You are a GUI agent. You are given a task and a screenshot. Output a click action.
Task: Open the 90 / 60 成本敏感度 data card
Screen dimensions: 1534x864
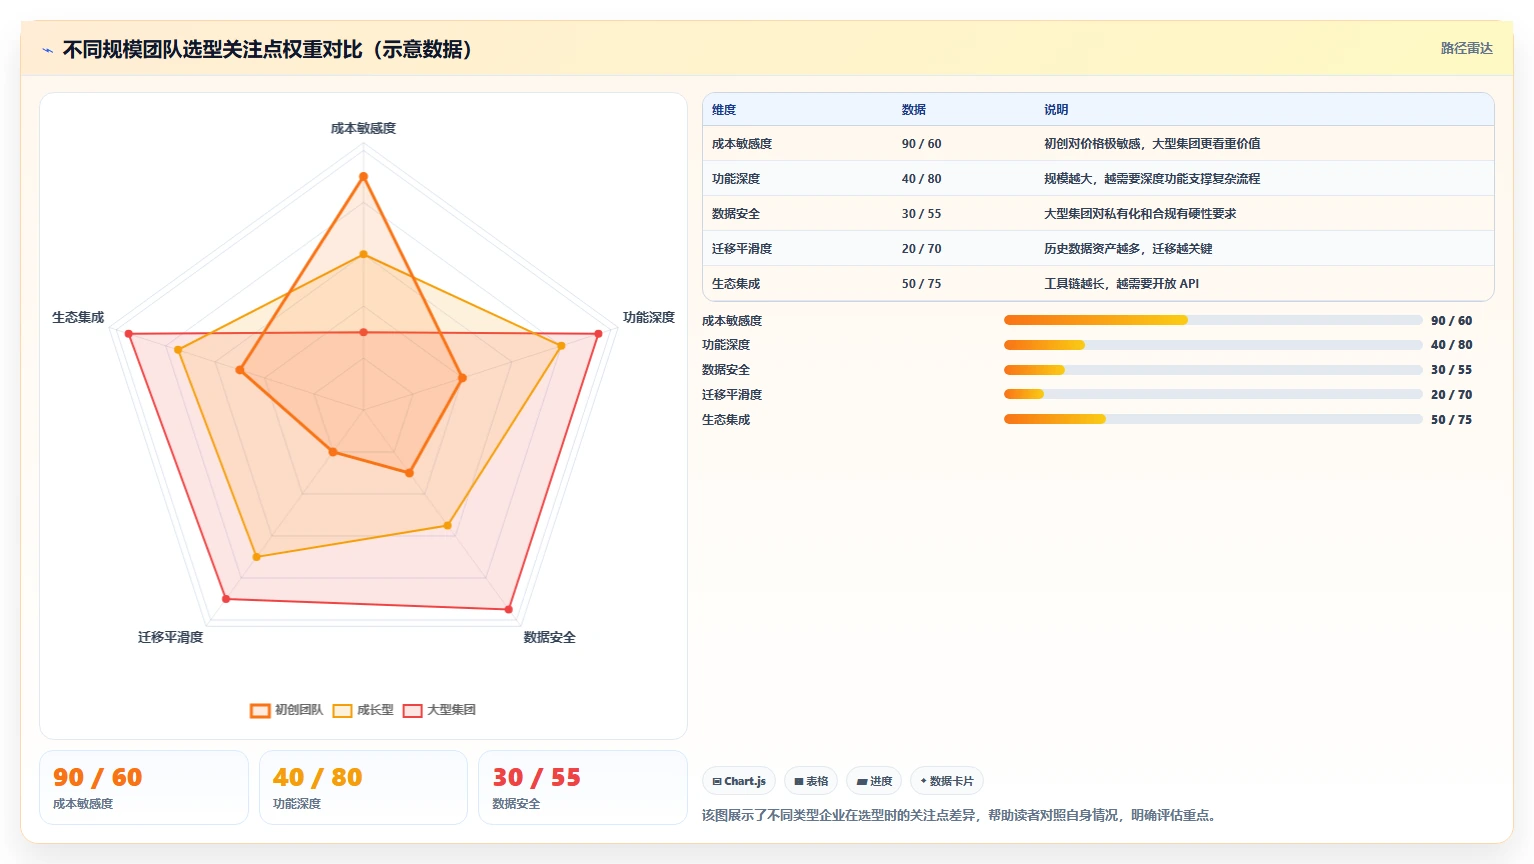click(x=144, y=788)
